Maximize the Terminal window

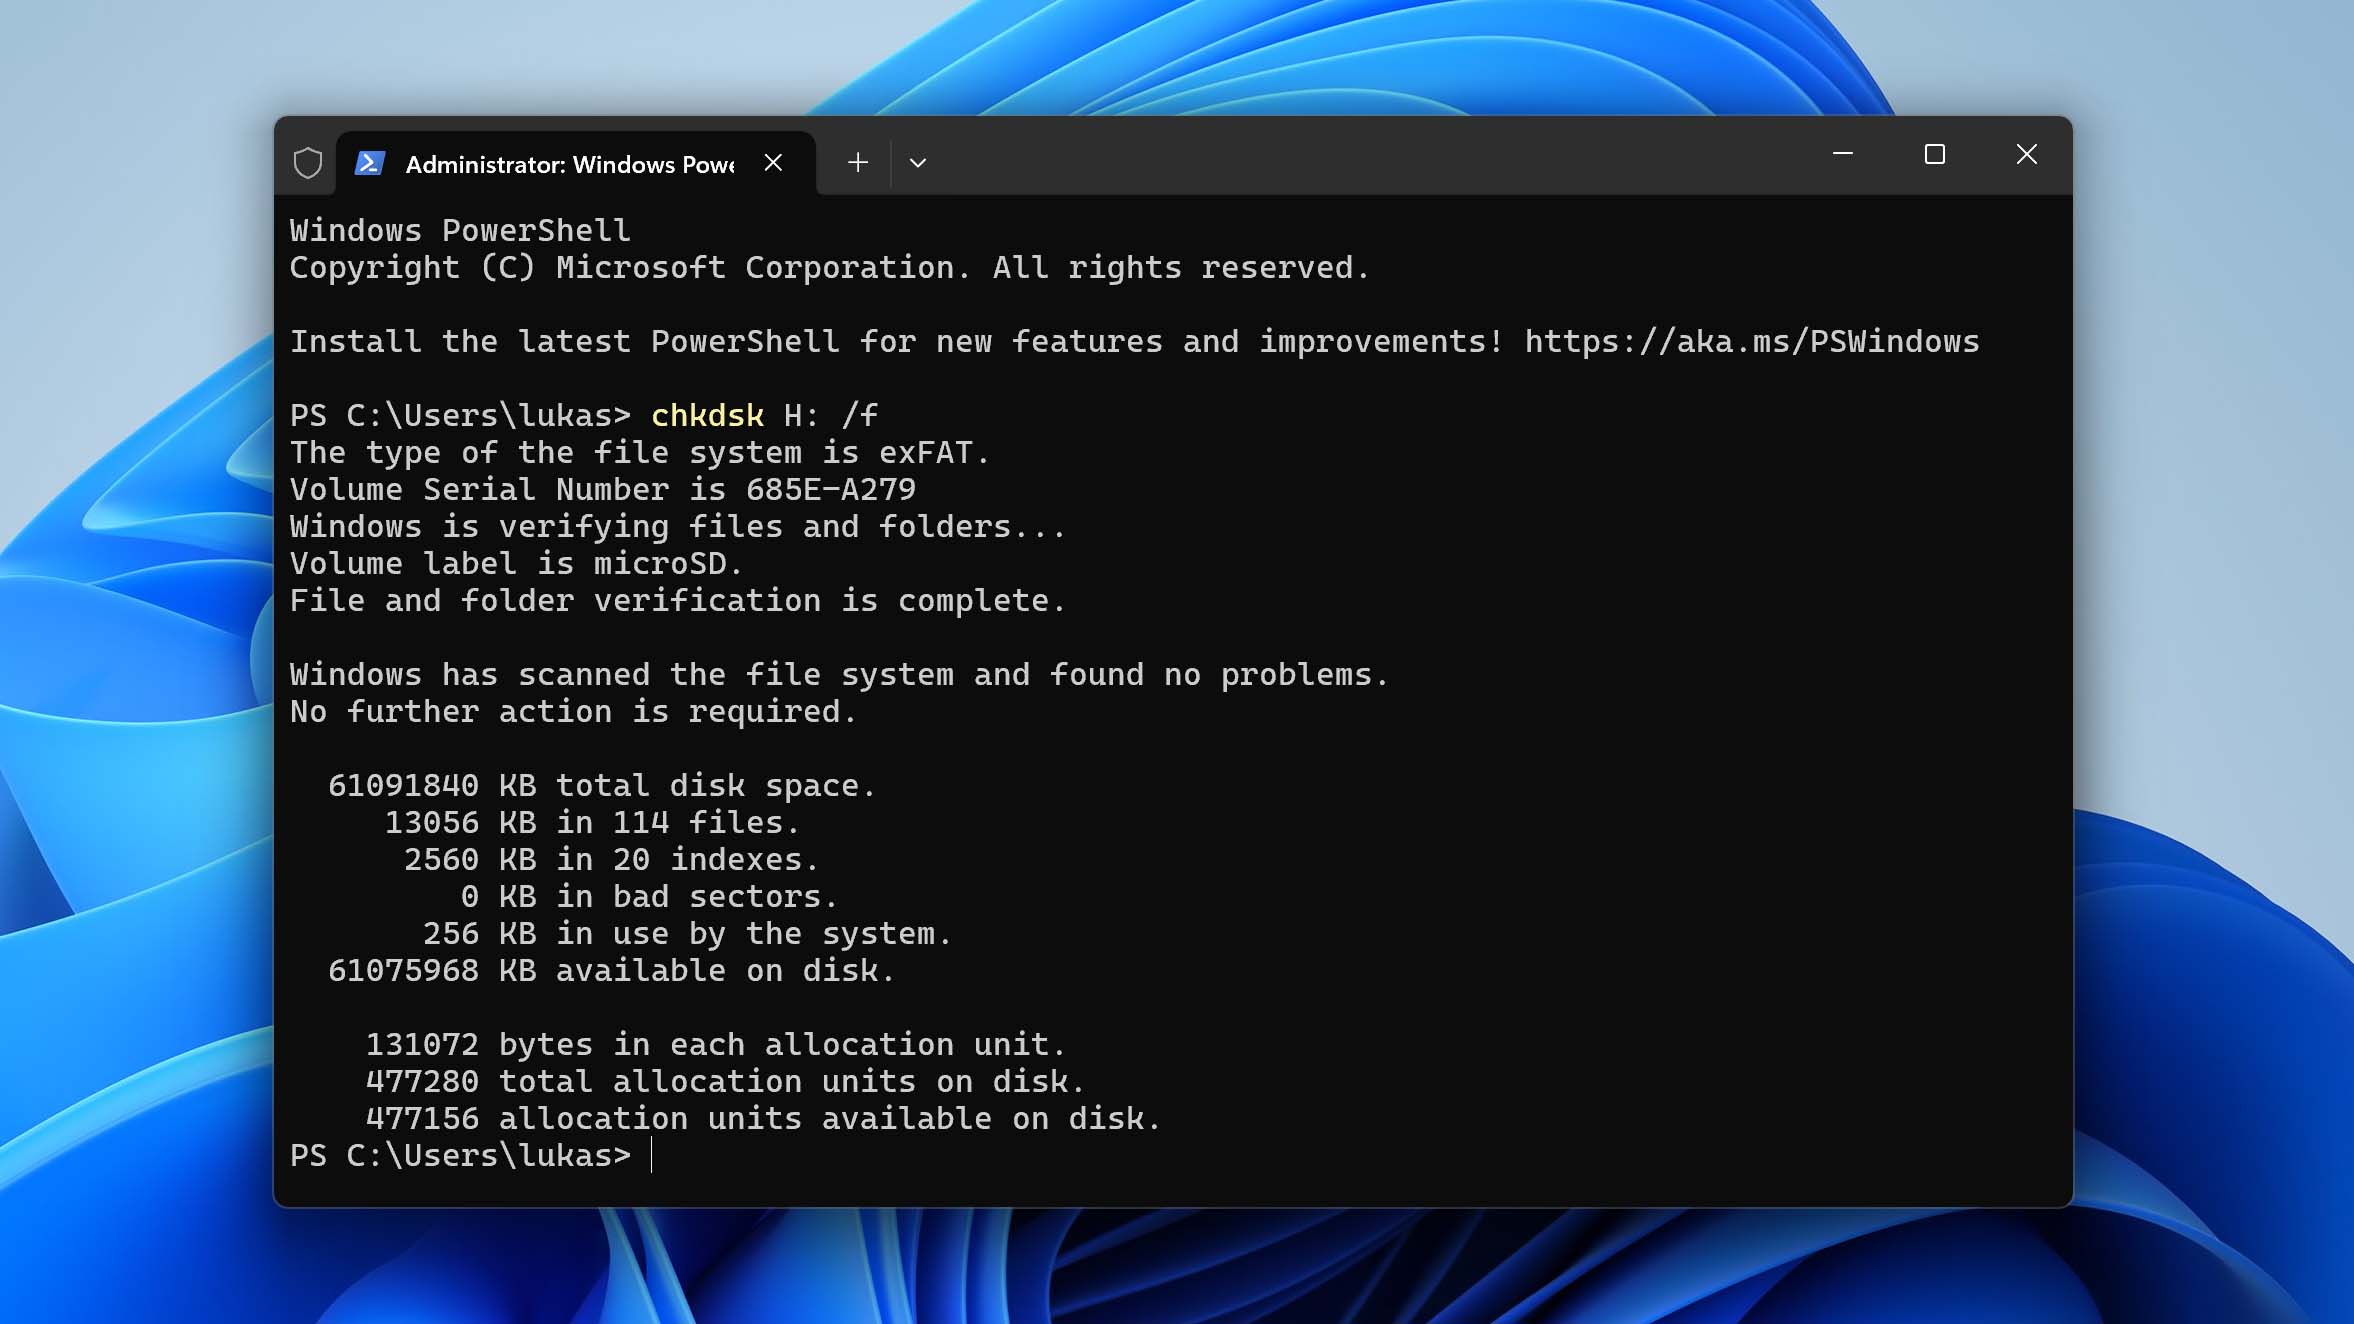[x=1935, y=154]
